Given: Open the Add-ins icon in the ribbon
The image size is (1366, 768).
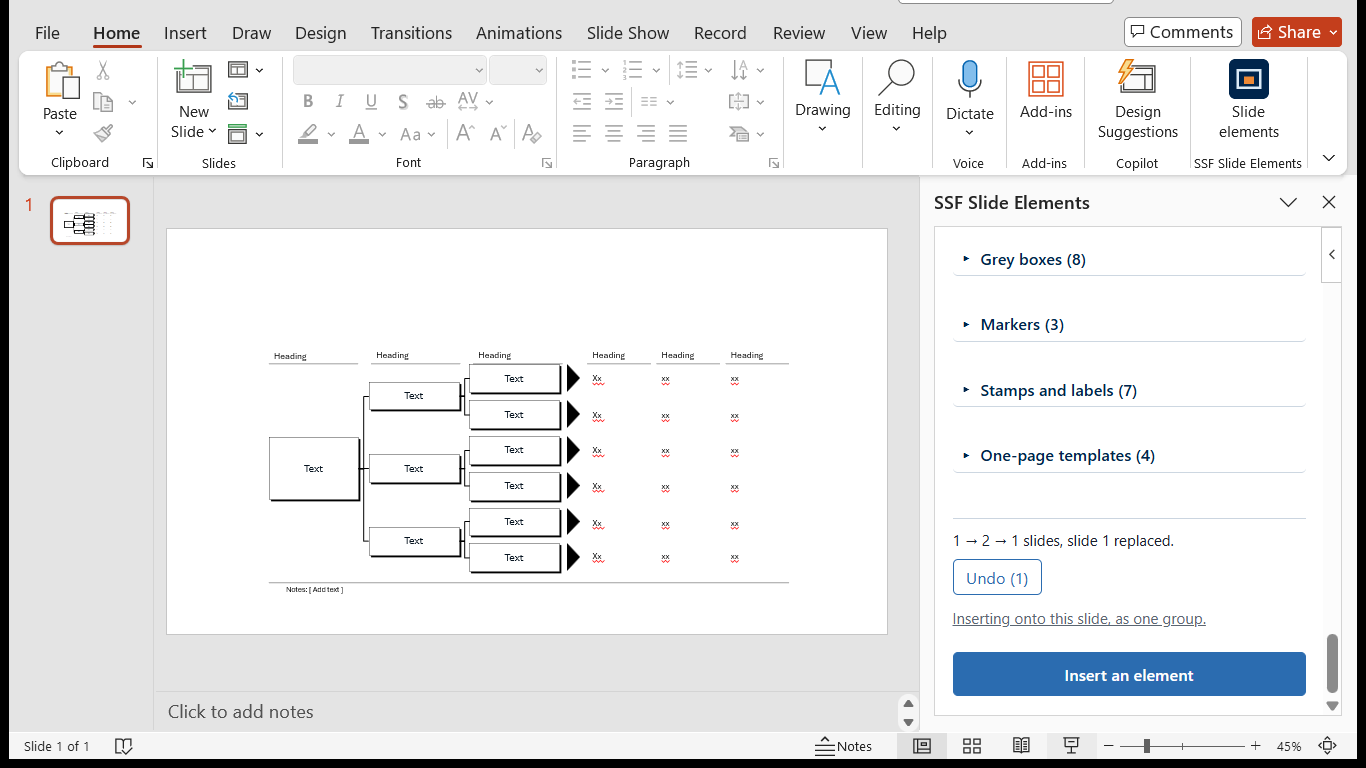Looking at the screenshot, I should 1046,79.
